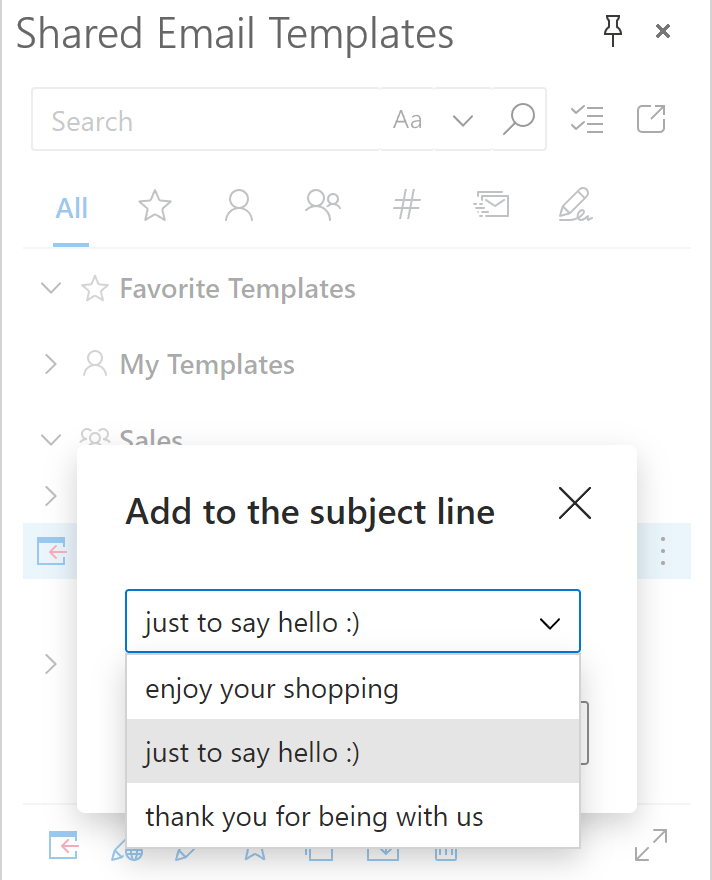This screenshot has width=712, height=880.
Task: Click the open-in-new-window icon
Action: coord(651,119)
